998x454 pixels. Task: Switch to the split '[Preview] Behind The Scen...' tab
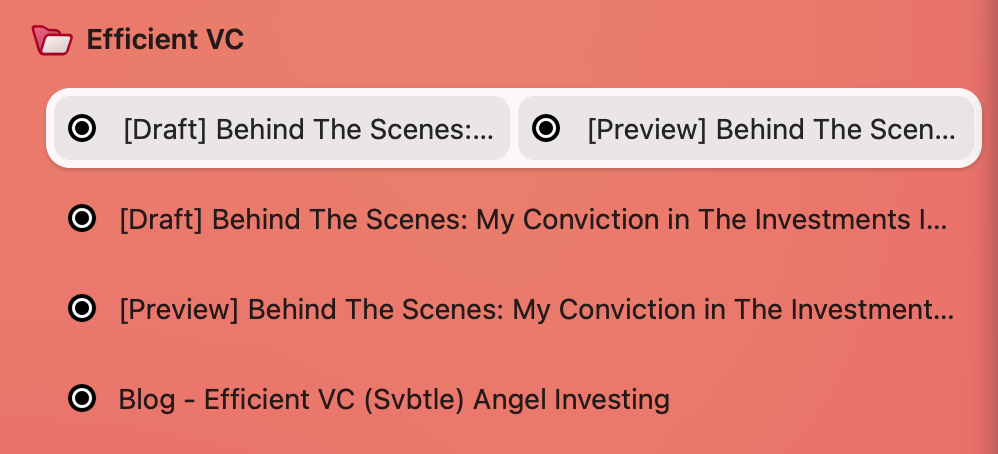click(x=770, y=129)
